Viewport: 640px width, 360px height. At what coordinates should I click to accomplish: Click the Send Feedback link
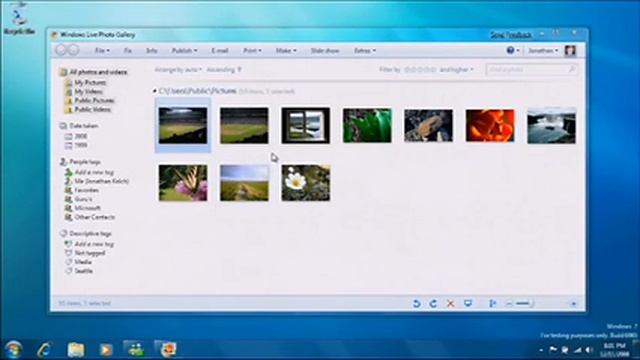tap(511, 35)
